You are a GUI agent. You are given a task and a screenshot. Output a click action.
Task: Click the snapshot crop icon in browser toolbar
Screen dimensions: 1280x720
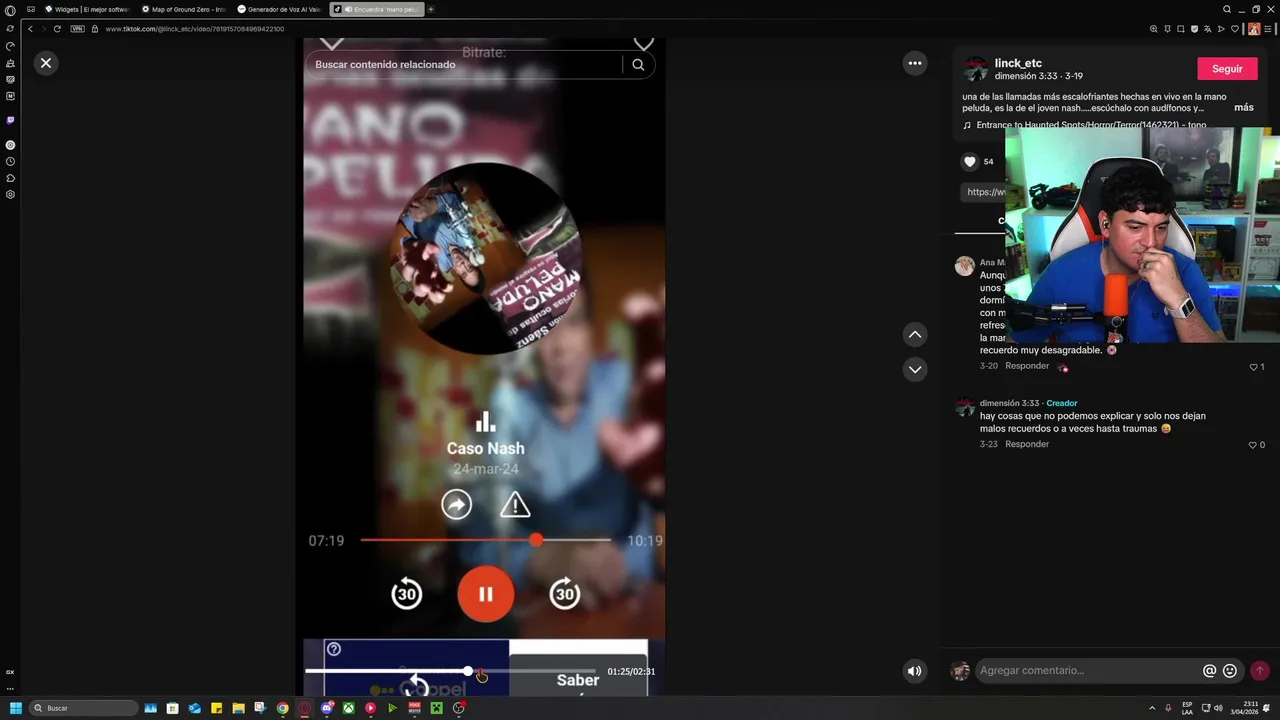tap(1180, 29)
